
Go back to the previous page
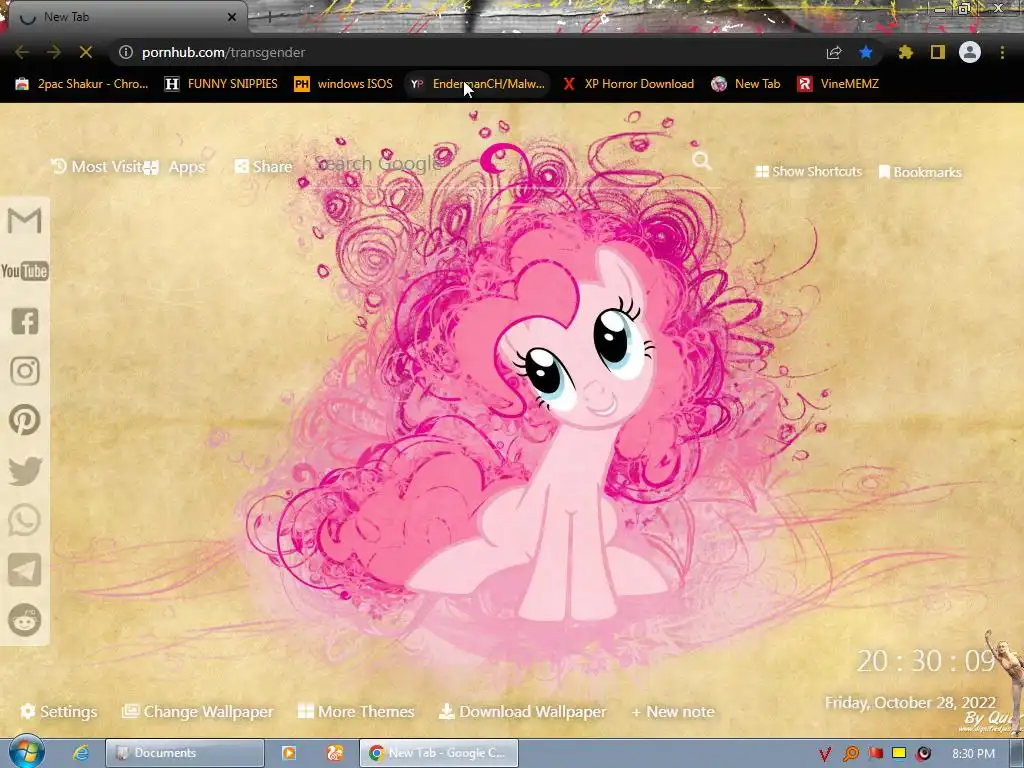click(x=22, y=52)
